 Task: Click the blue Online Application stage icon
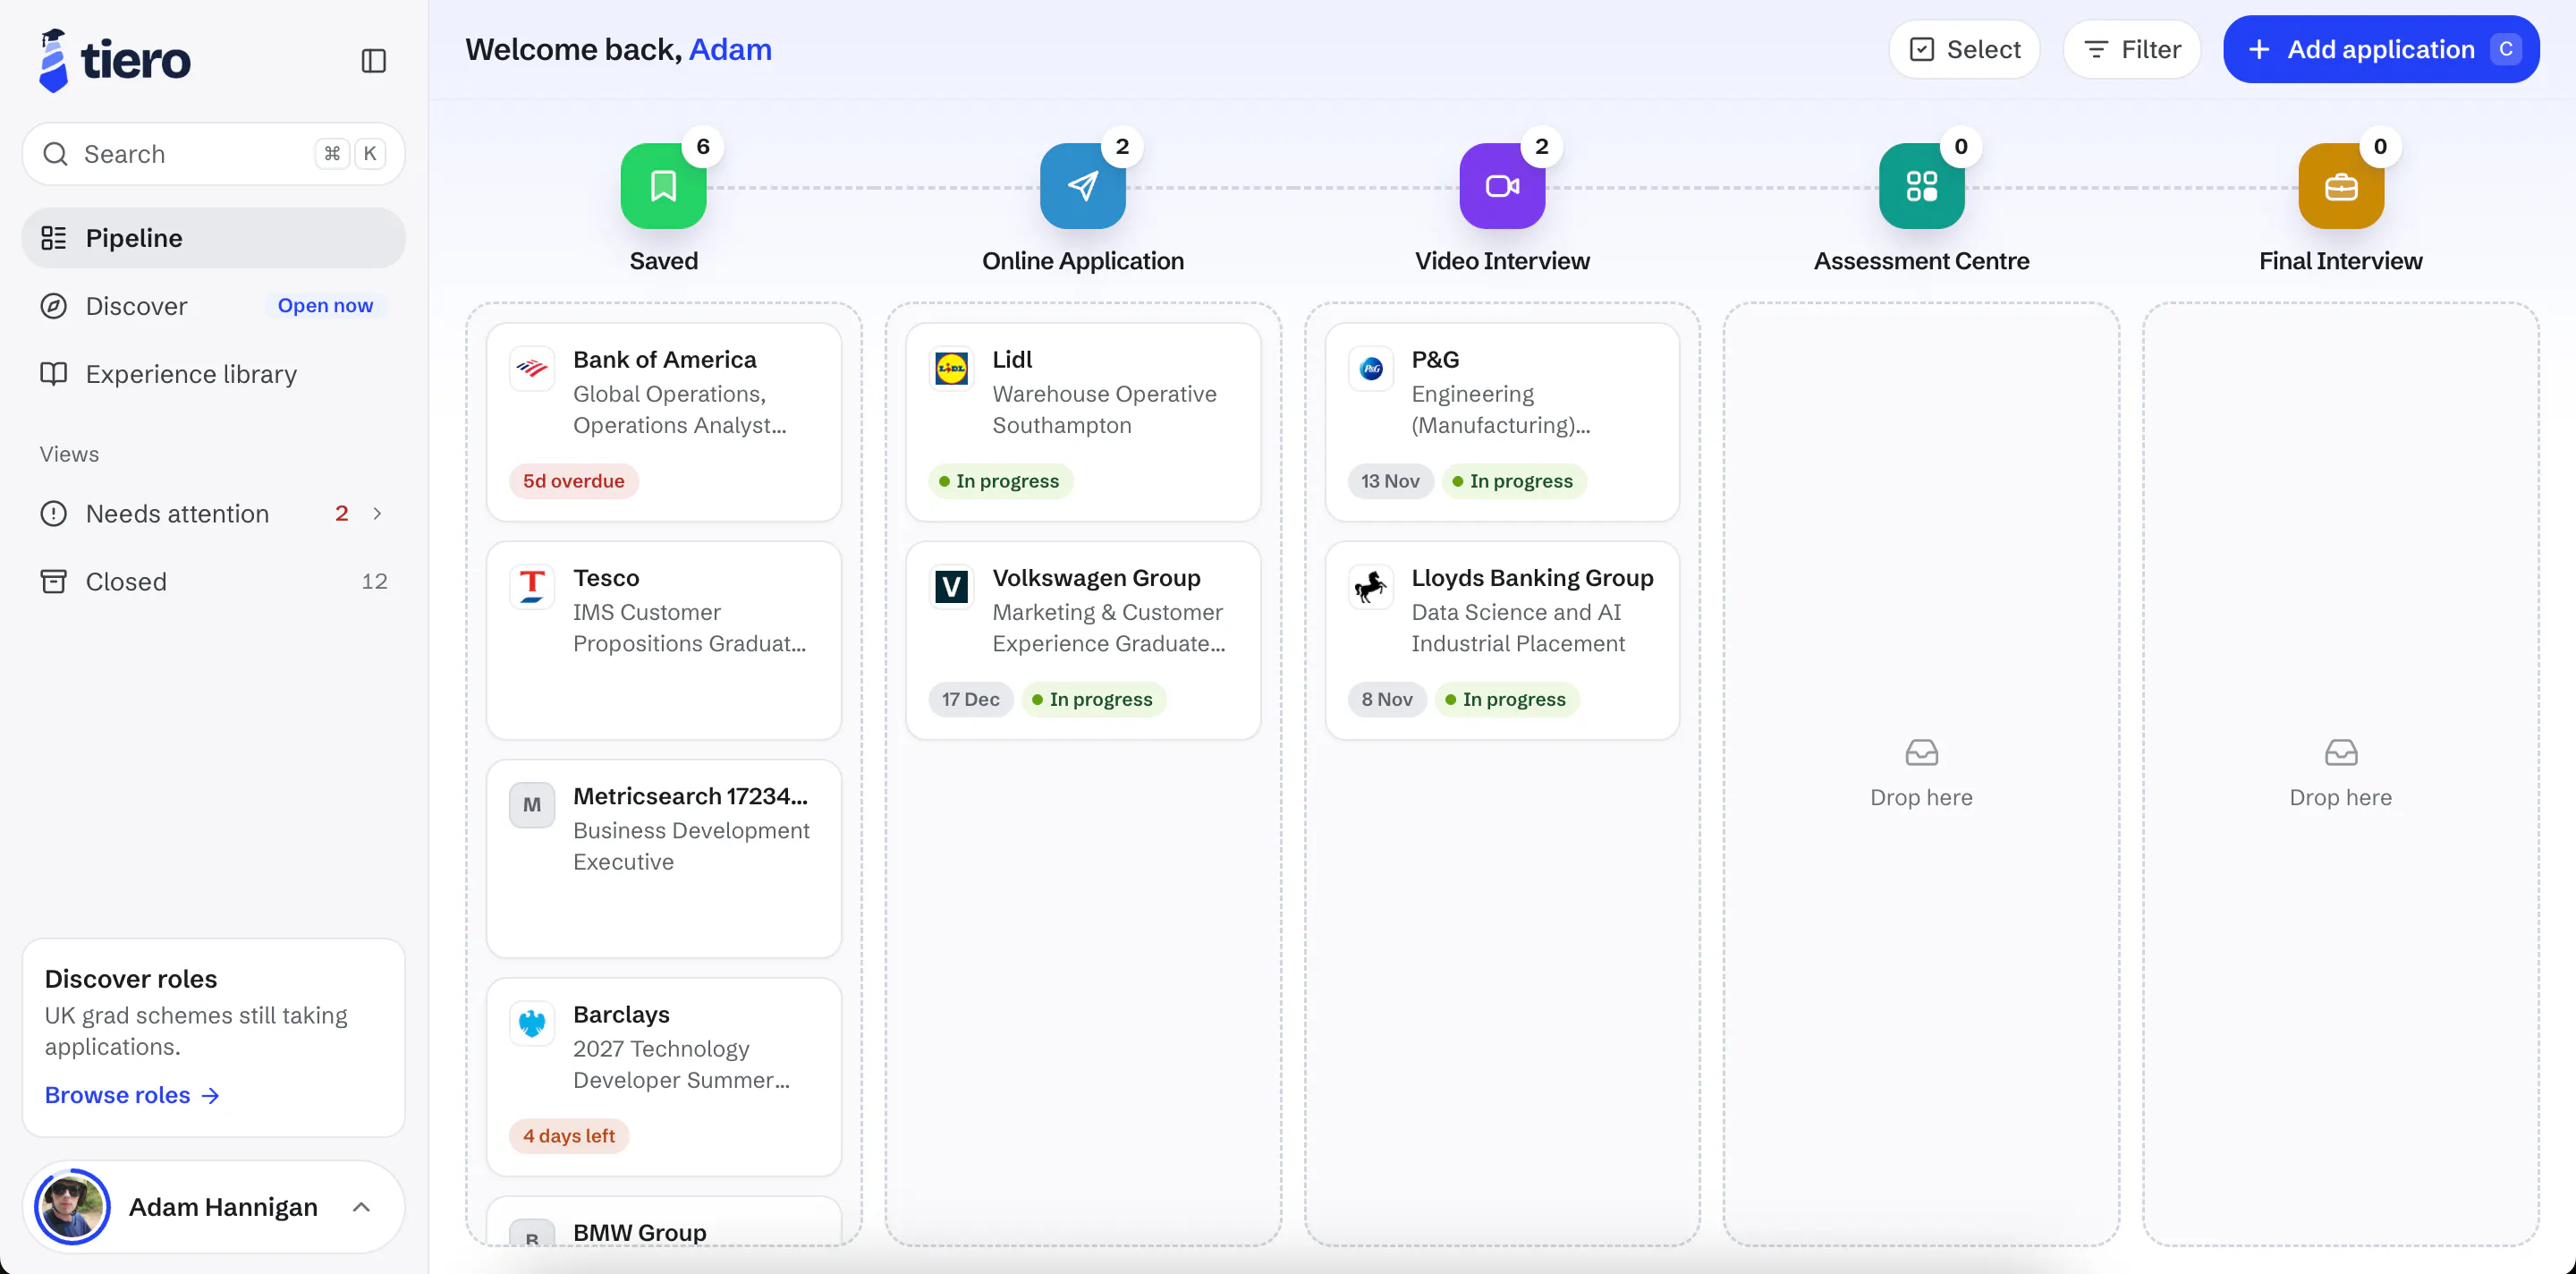(1082, 186)
